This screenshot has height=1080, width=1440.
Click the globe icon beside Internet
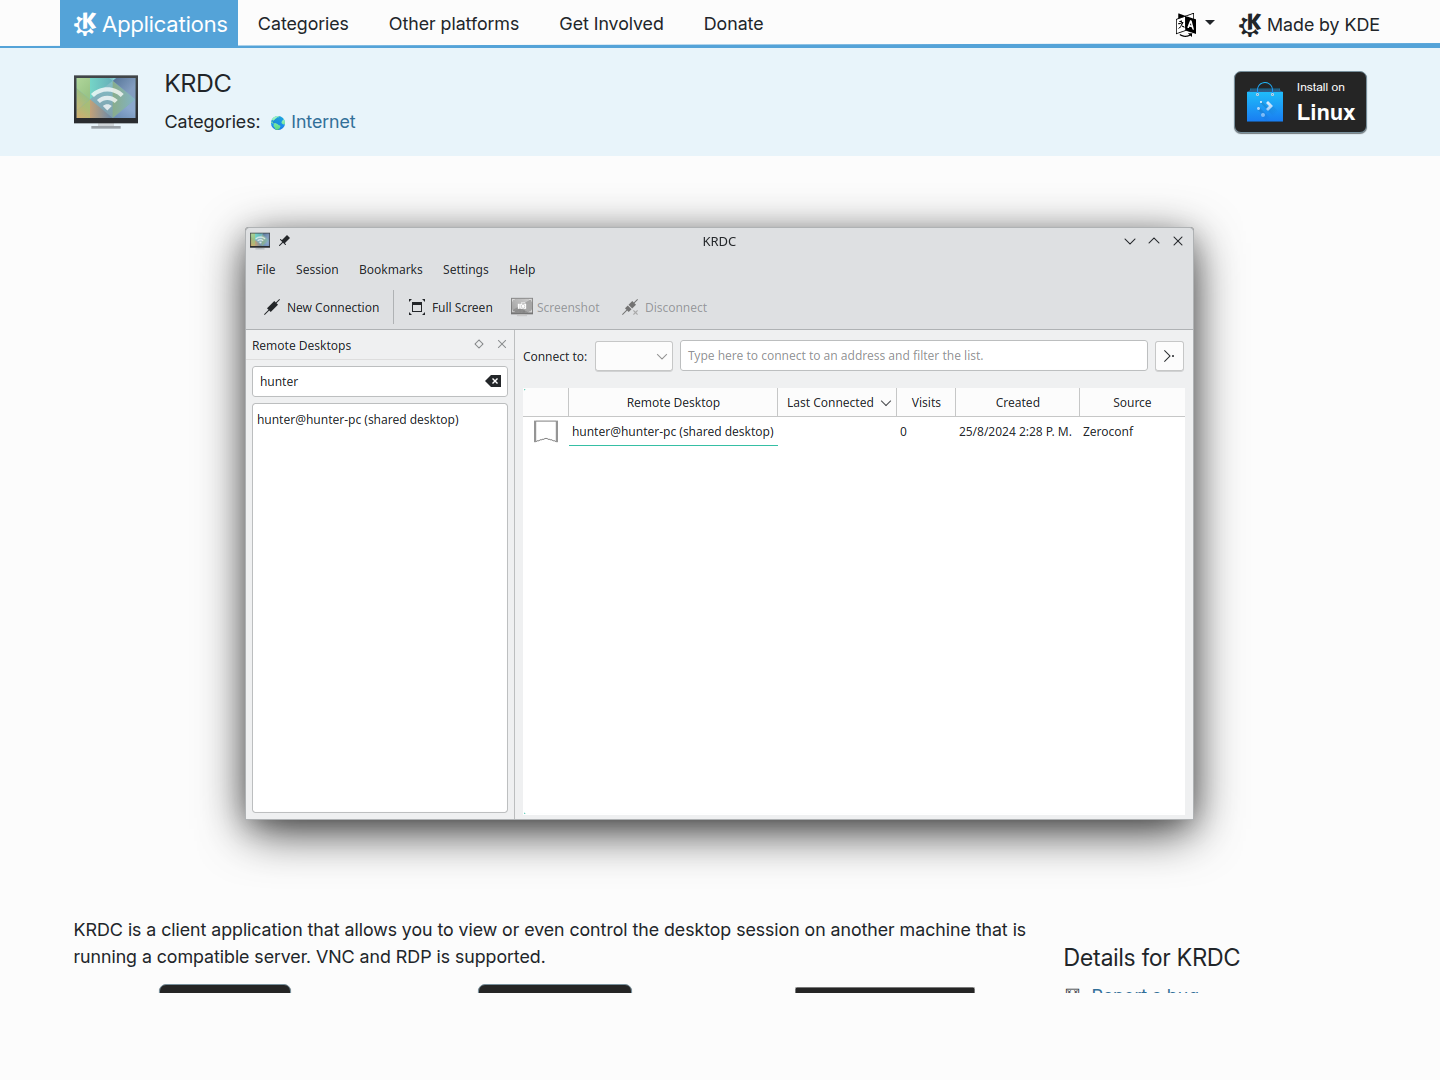[x=278, y=123]
